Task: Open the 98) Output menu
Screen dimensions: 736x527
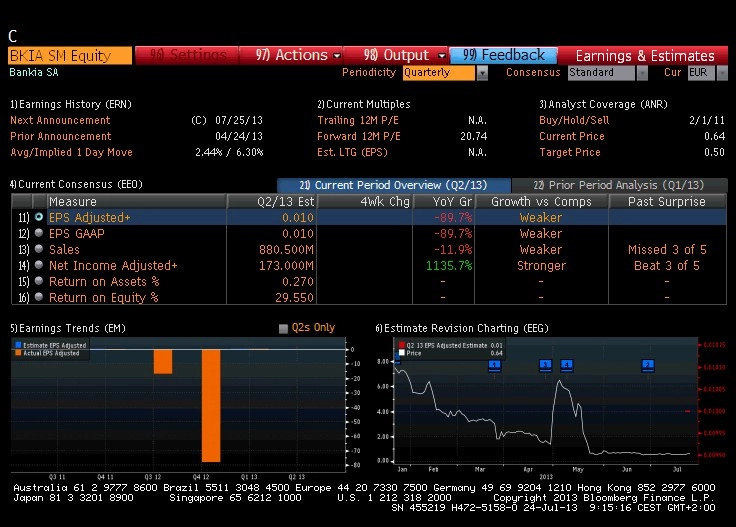Action: (396, 55)
